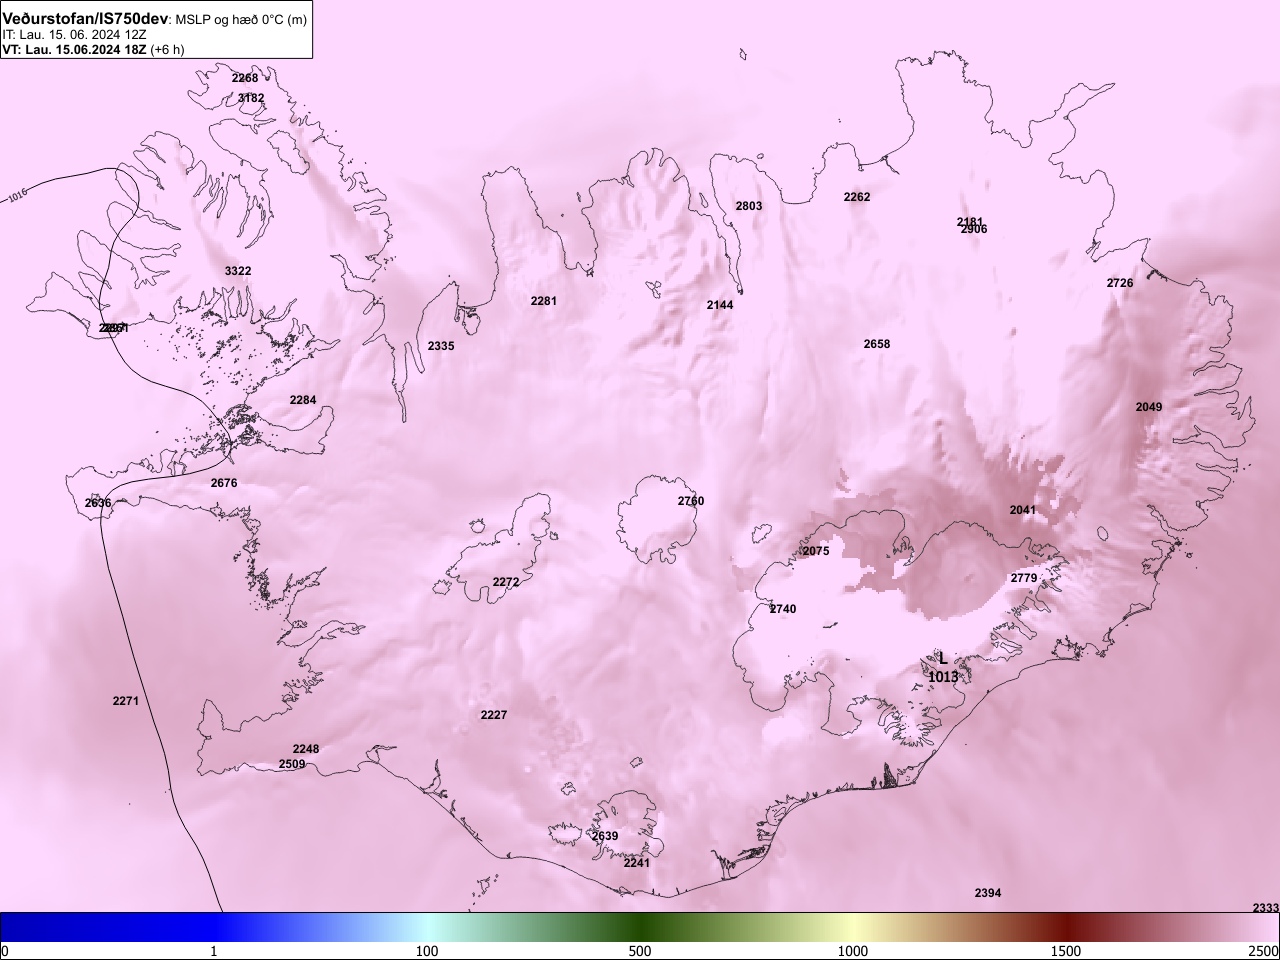
Task: Select the 2740 value
Action: [783, 609]
